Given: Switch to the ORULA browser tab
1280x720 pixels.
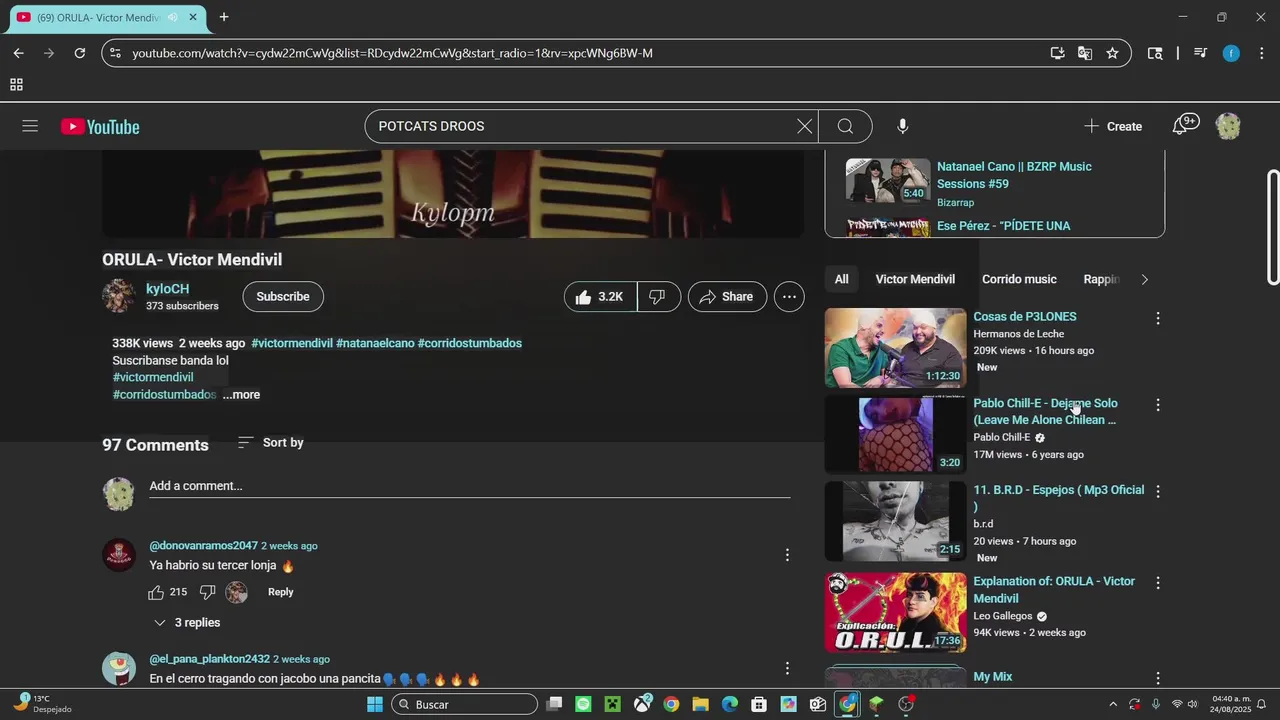Looking at the screenshot, I should [100, 17].
